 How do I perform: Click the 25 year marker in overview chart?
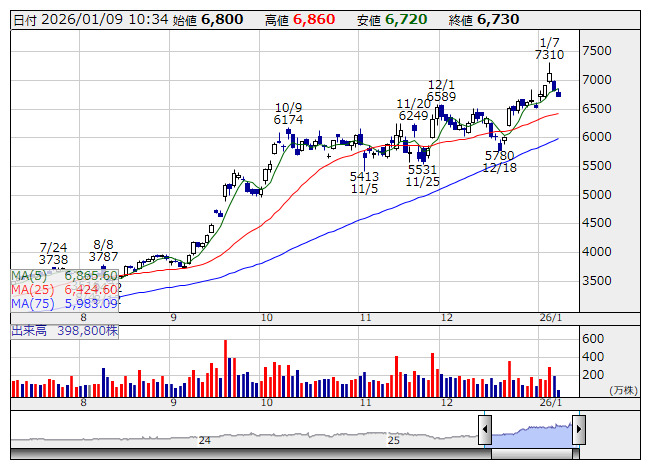[394, 440]
